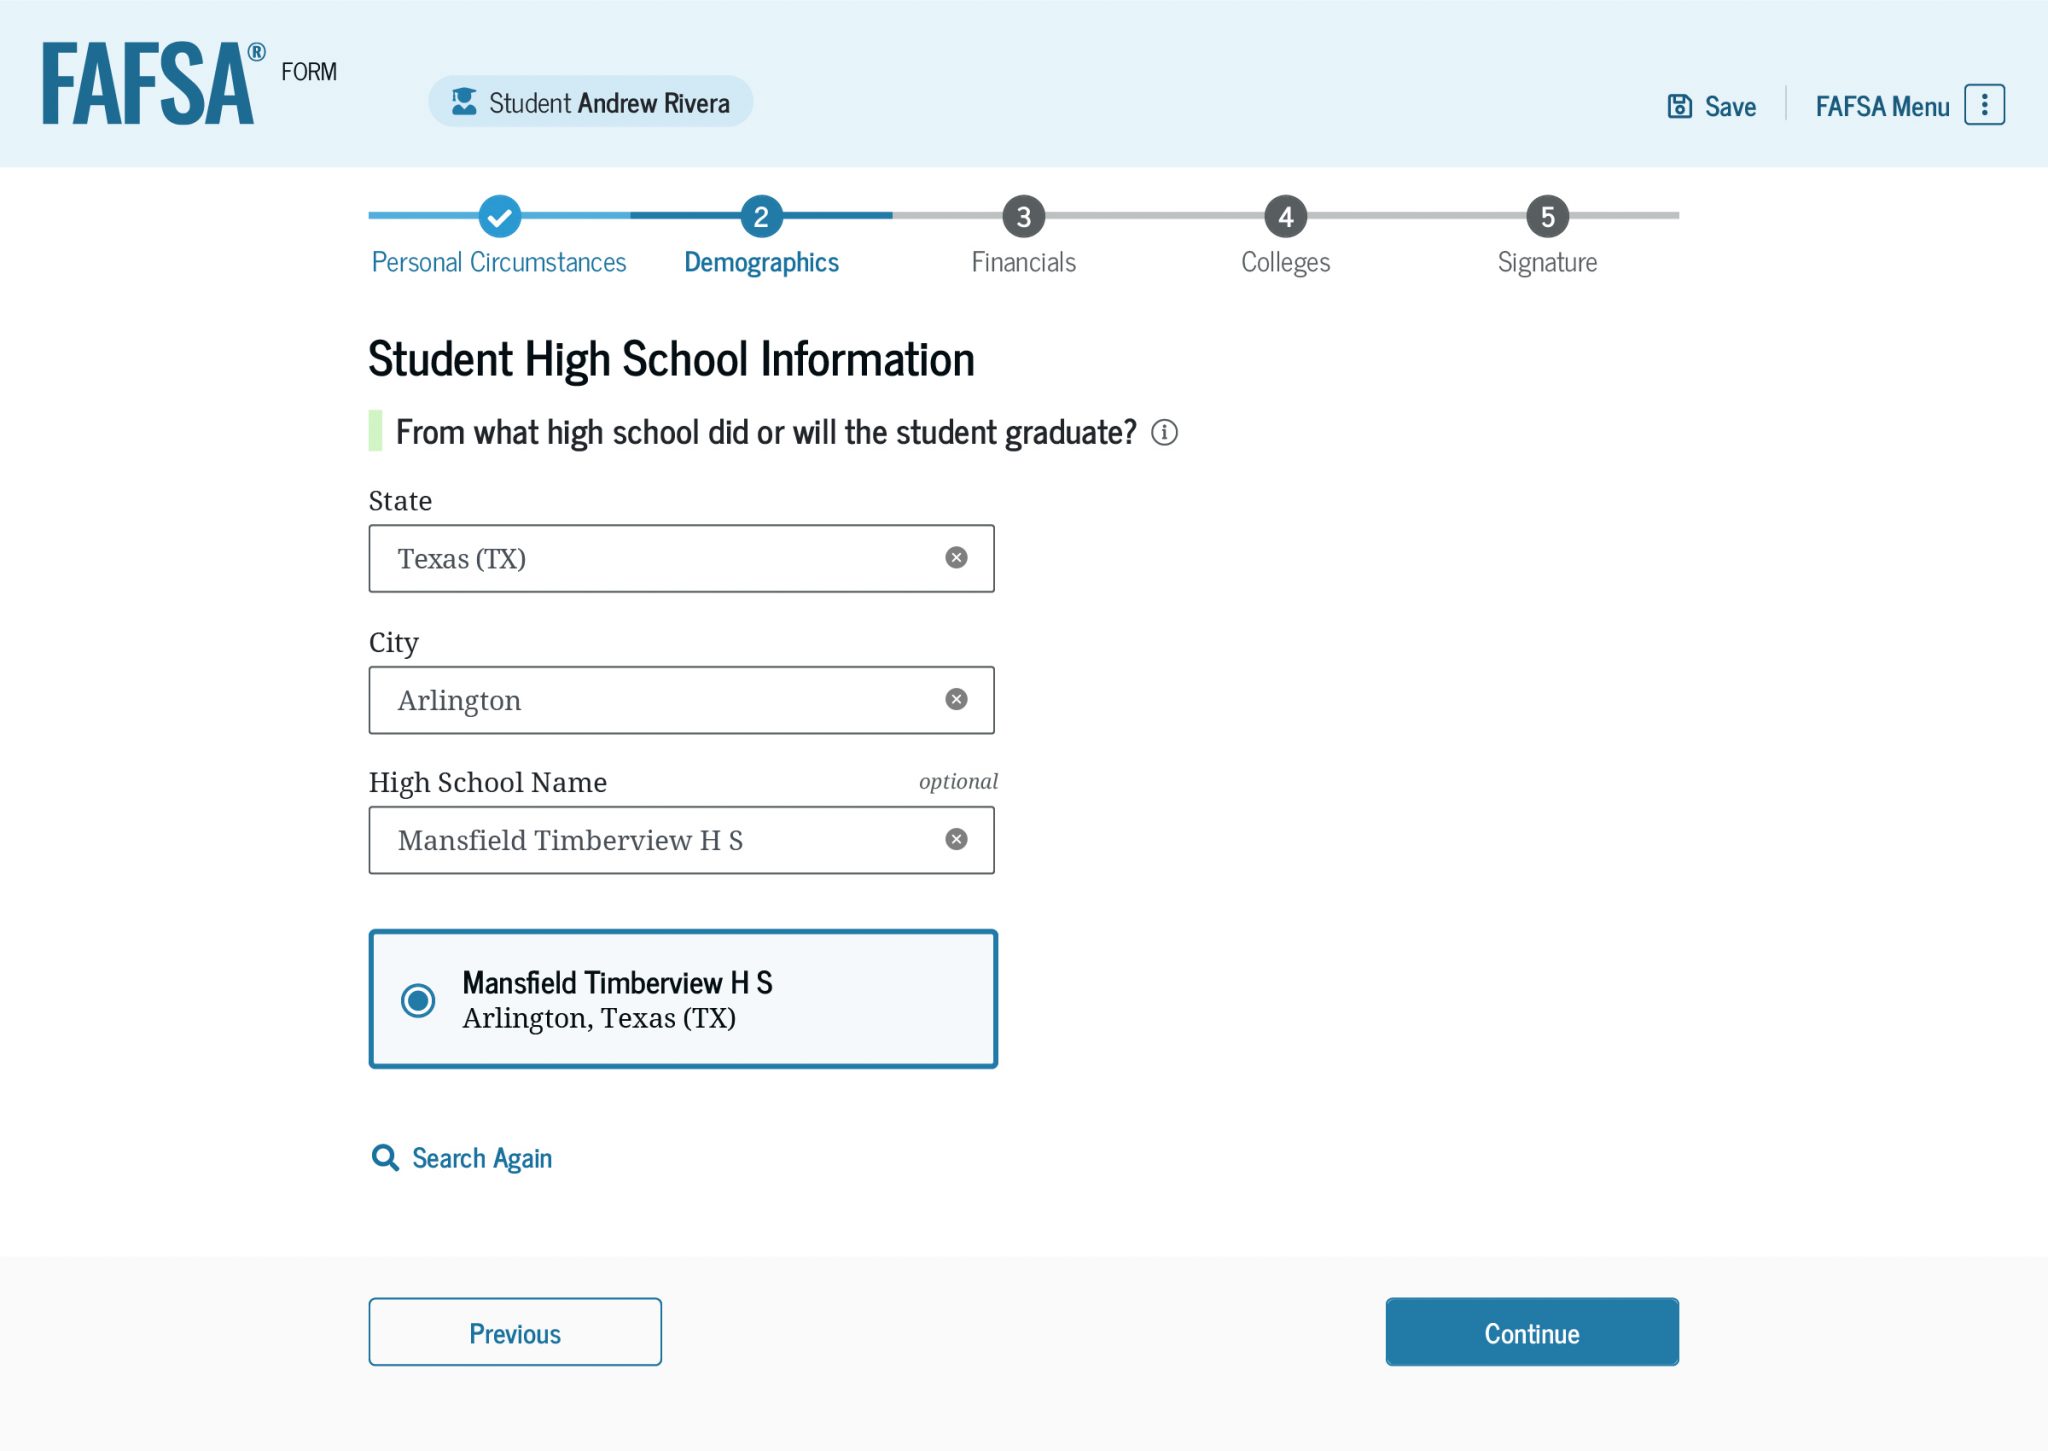This screenshot has height=1451, width=2048.
Task: Click the info icon beside the high school question
Action: click(1163, 432)
